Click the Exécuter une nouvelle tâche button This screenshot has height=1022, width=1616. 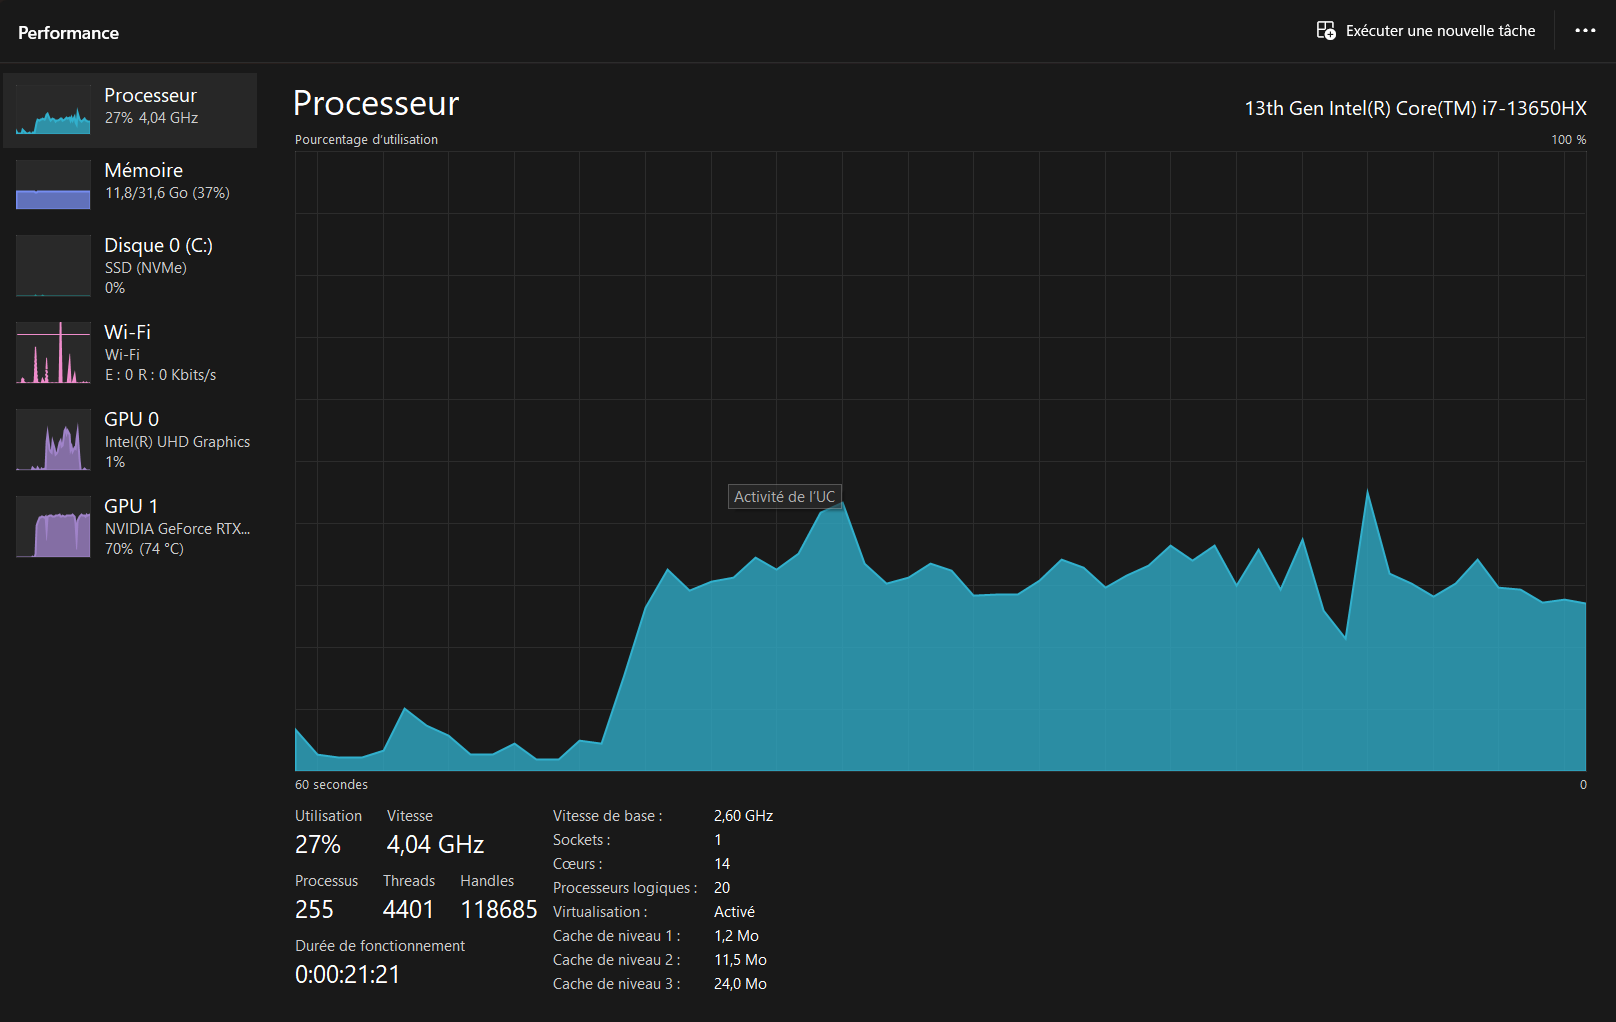(x=1426, y=31)
